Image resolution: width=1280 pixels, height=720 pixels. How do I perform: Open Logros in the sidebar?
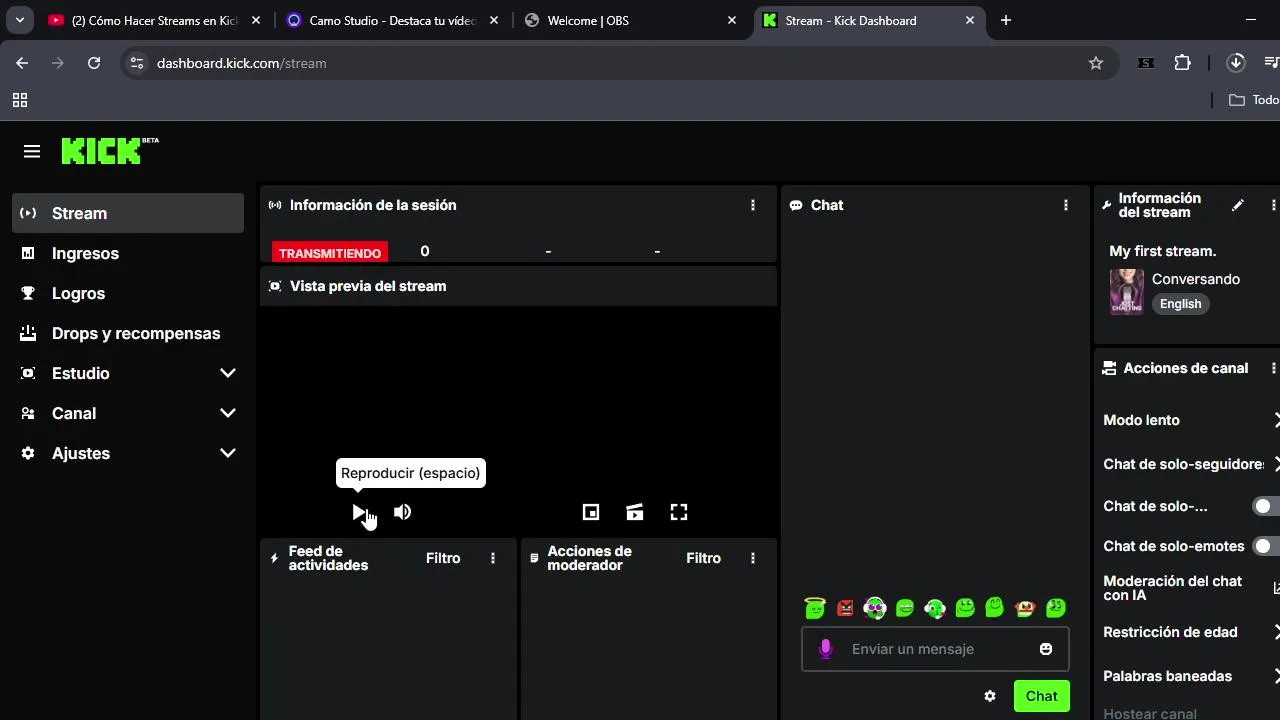tap(128, 293)
